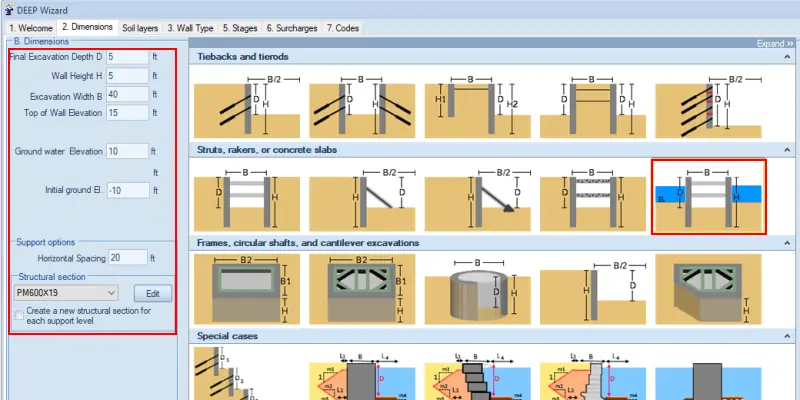This screenshot has width=800, height=400.
Task: Select inclined raker B/2 template
Action: pyautogui.click(x=362, y=198)
